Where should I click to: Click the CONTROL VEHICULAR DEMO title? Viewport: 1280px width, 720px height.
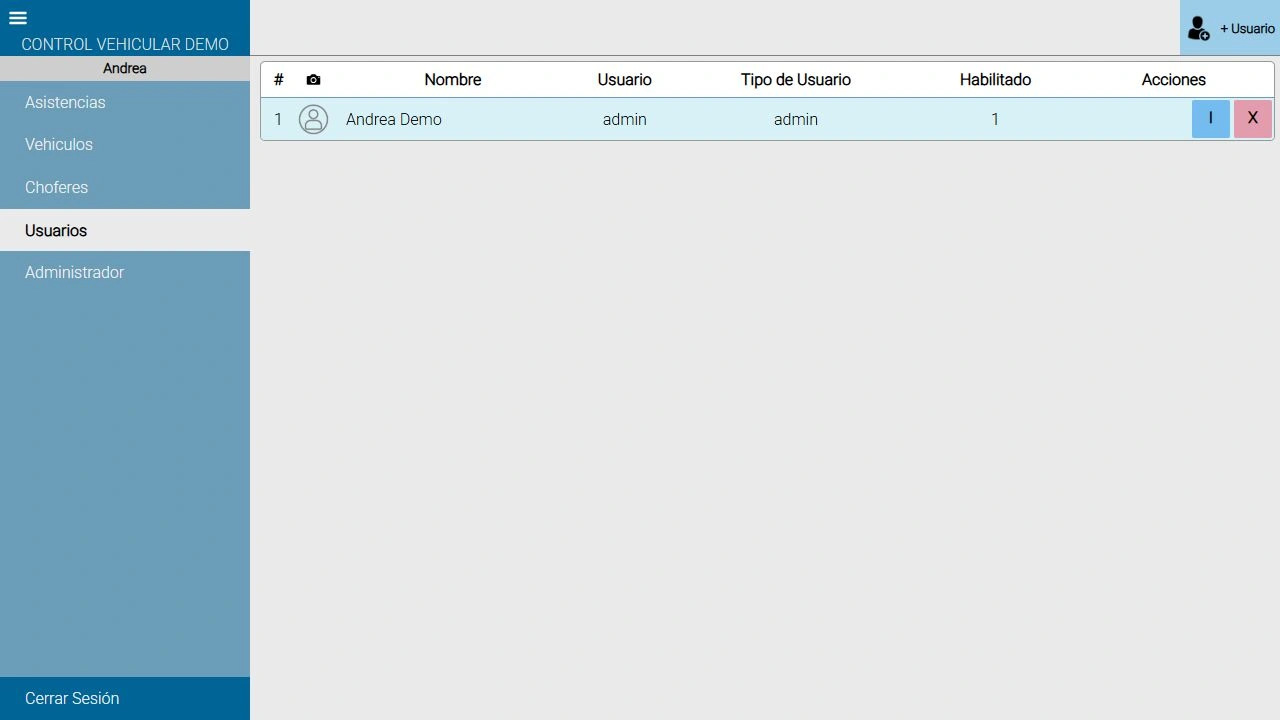point(125,44)
